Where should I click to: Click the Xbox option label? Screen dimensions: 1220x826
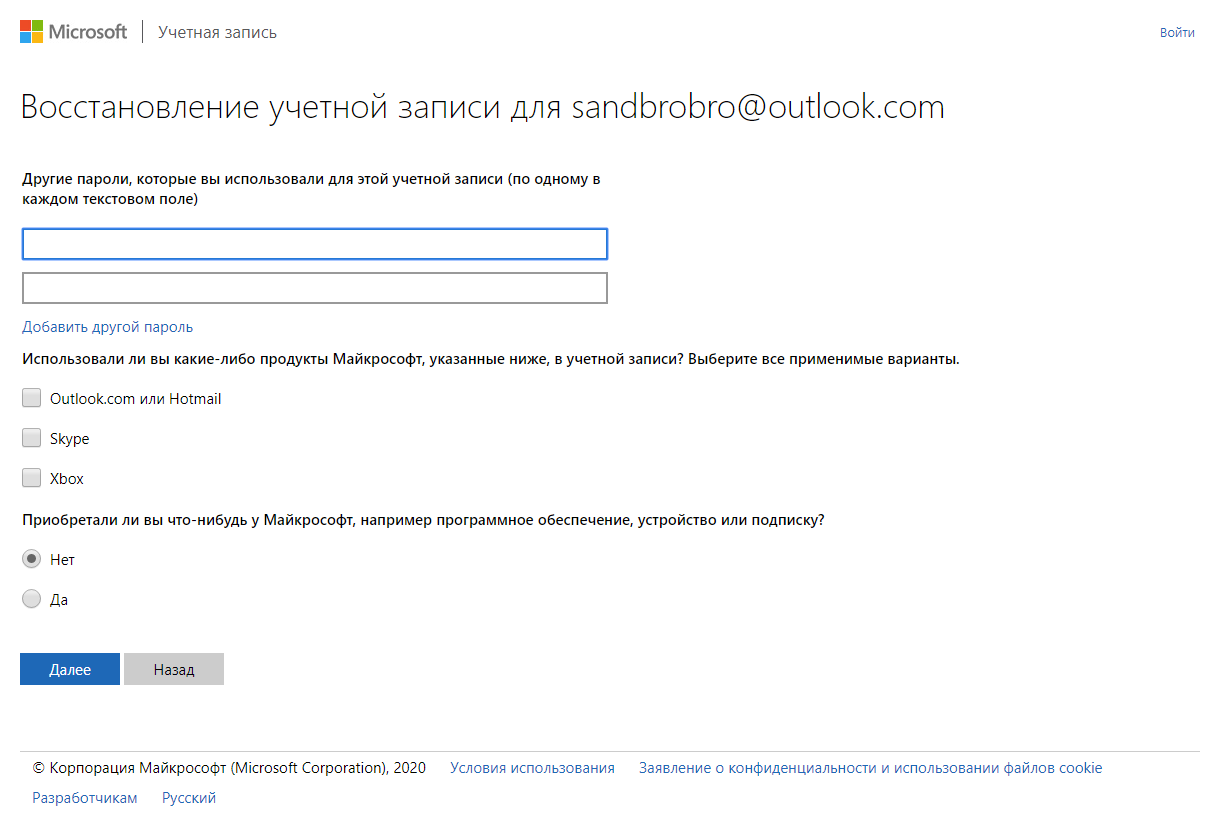pyautogui.click(x=67, y=479)
